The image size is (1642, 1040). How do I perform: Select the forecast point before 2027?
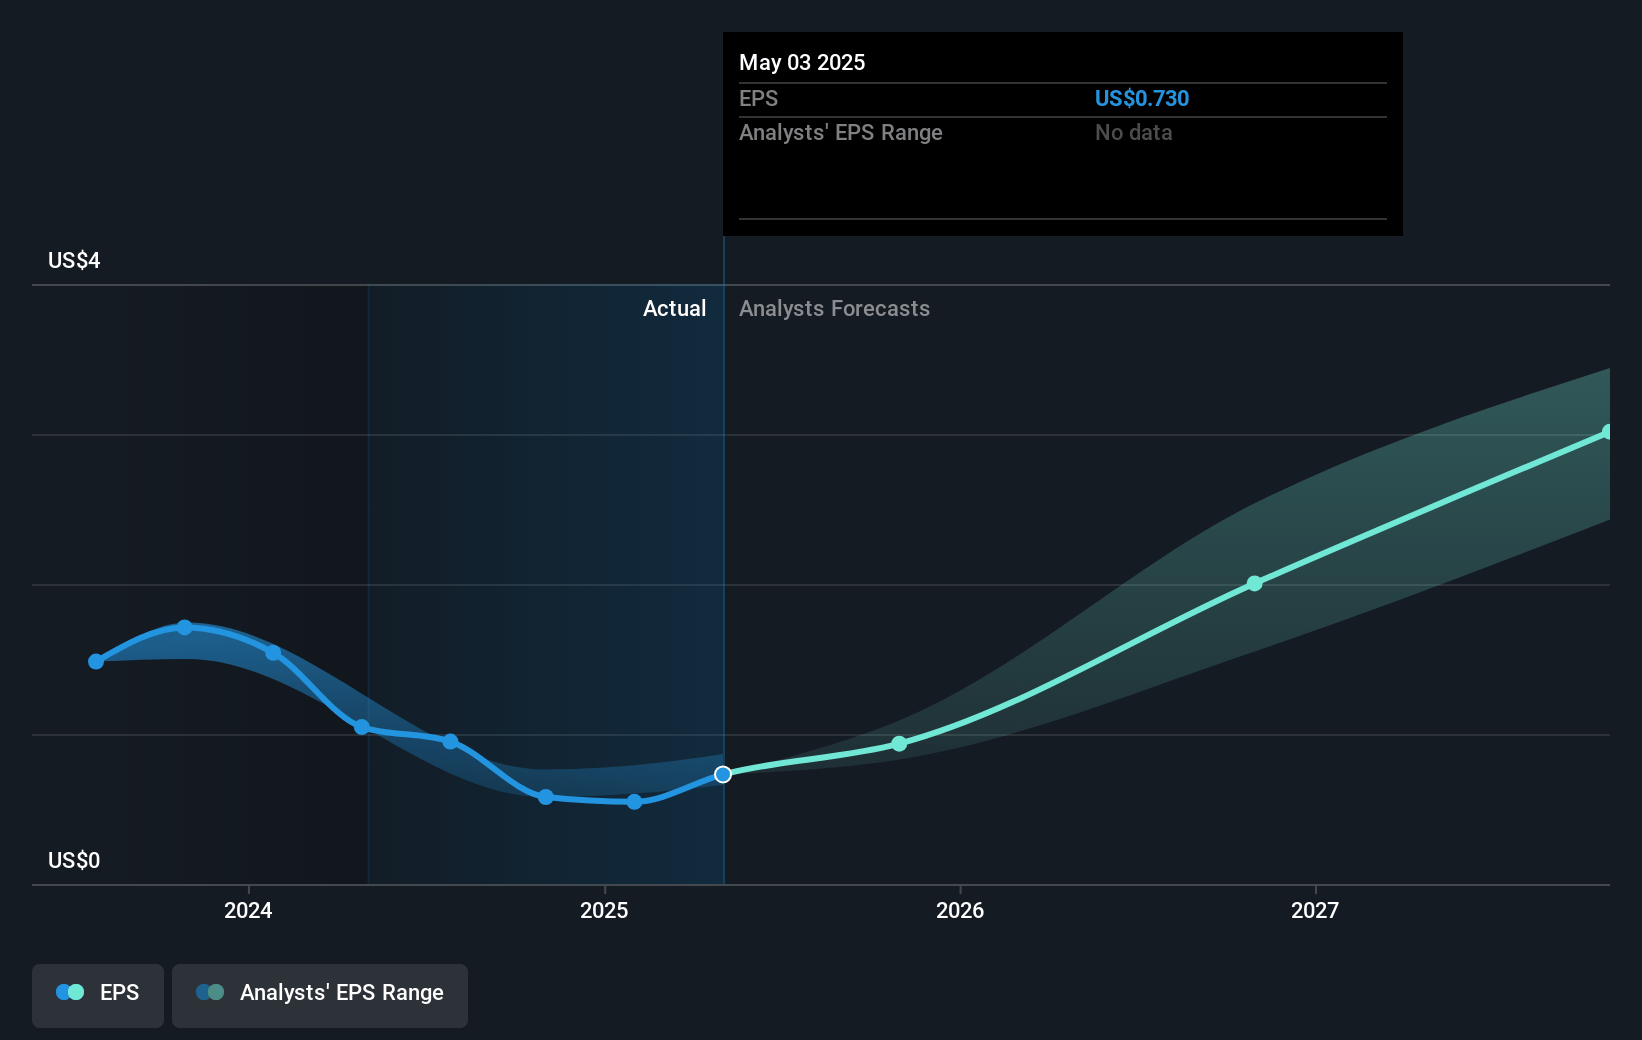click(x=1254, y=583)
